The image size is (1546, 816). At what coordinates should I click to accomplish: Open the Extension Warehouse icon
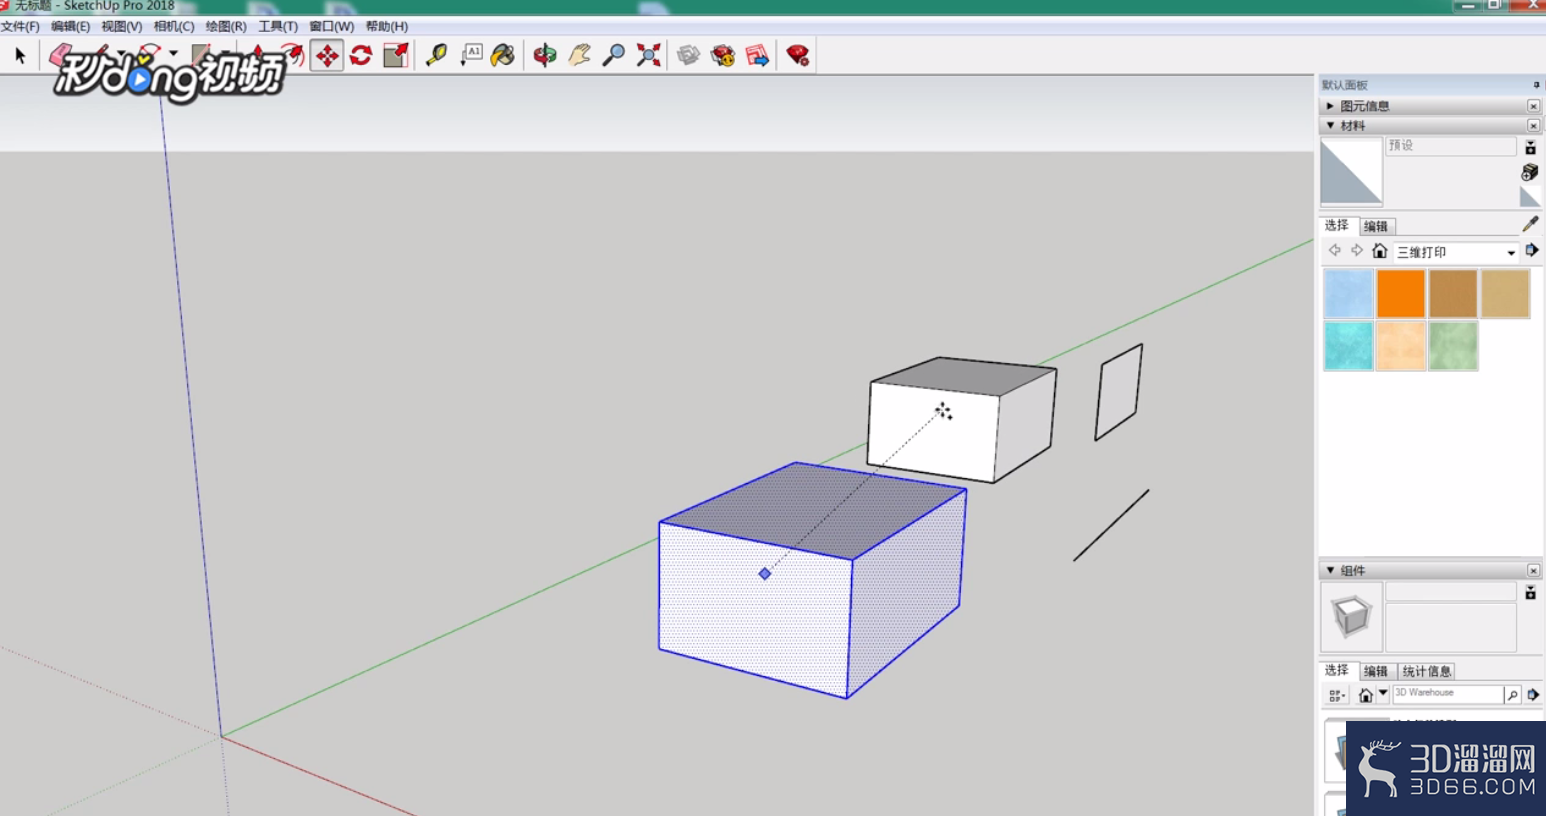(x=723, y=55)
